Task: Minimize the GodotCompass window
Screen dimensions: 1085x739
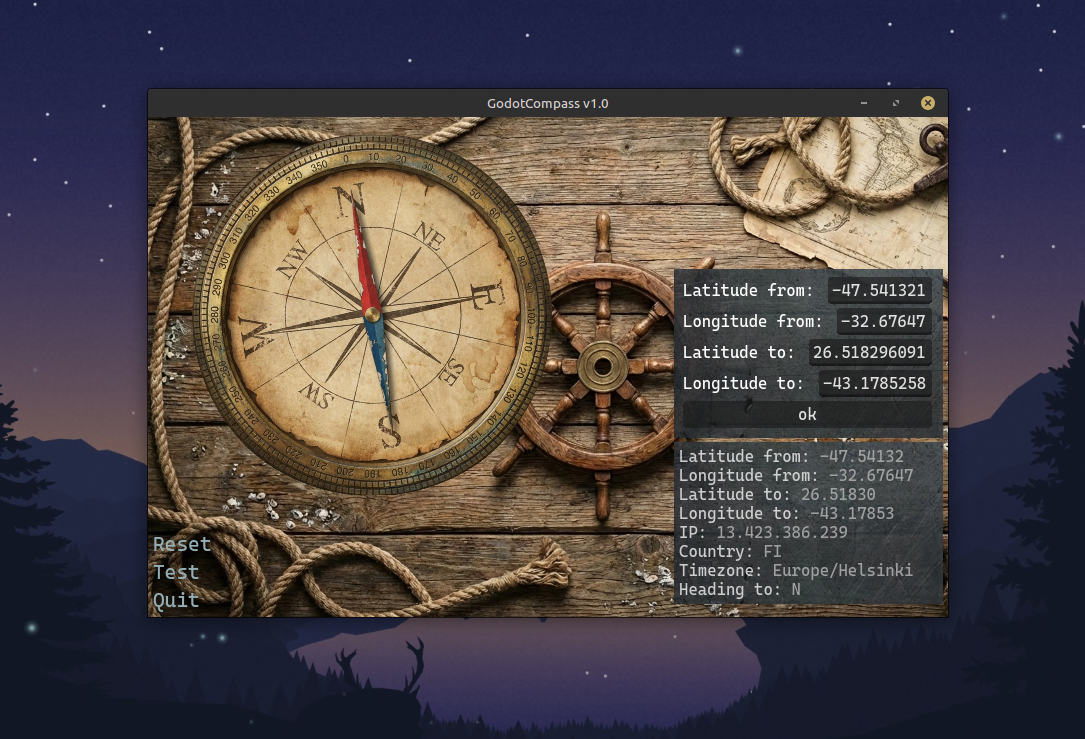Action: 864,103
